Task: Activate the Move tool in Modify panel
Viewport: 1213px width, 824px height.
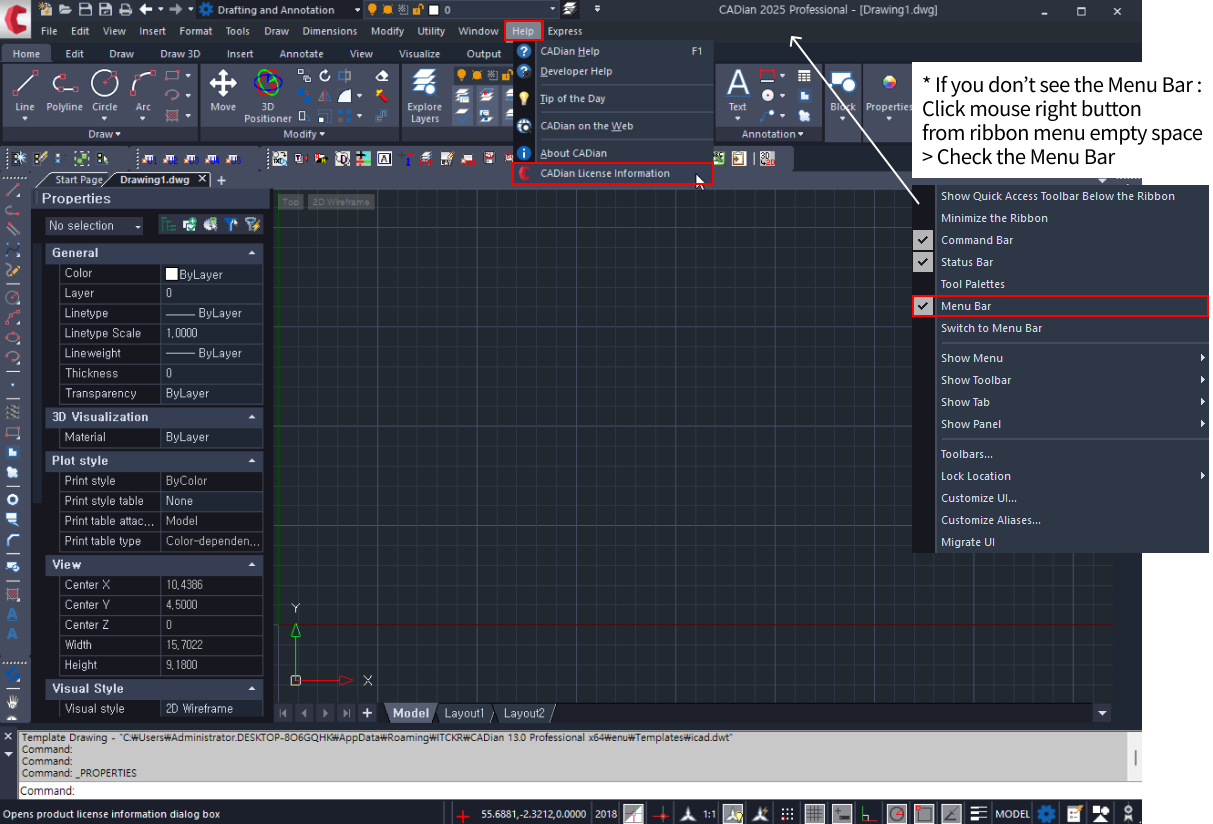Action: point(223,91)
